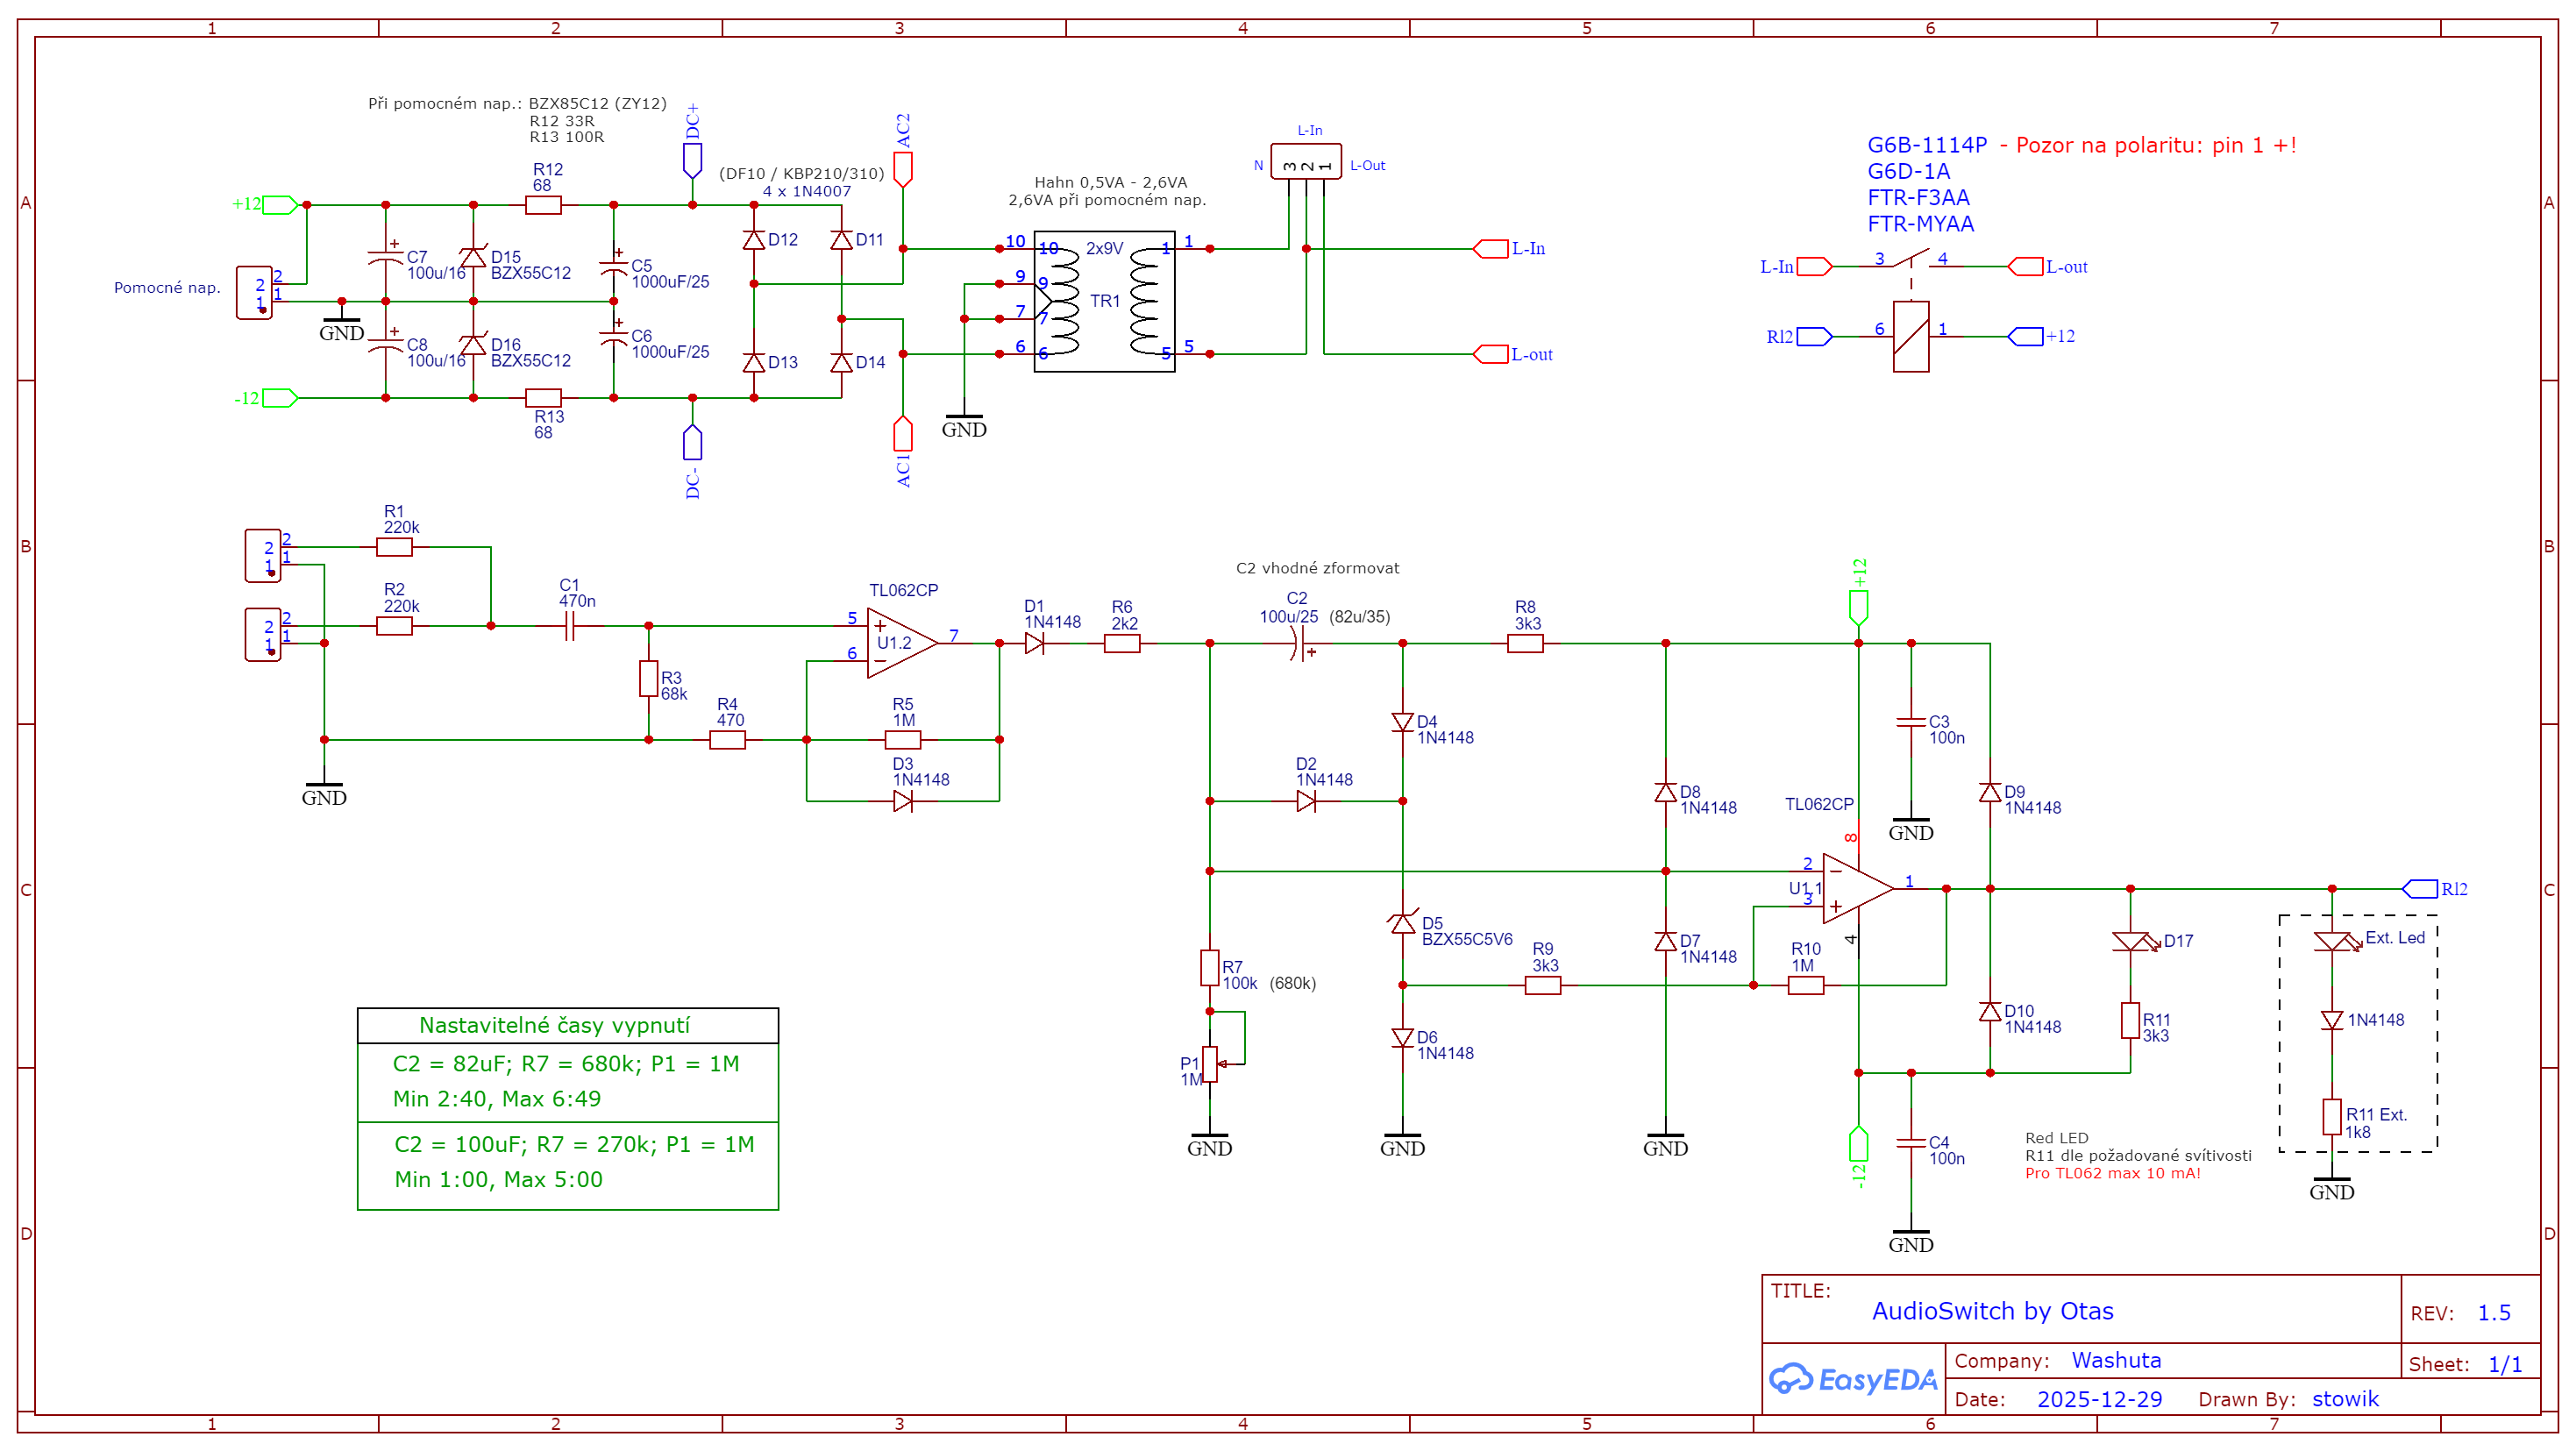Select the TR1 transformer symbol
Viewport: 2576px width, 1451px height.
[1104, 301]
